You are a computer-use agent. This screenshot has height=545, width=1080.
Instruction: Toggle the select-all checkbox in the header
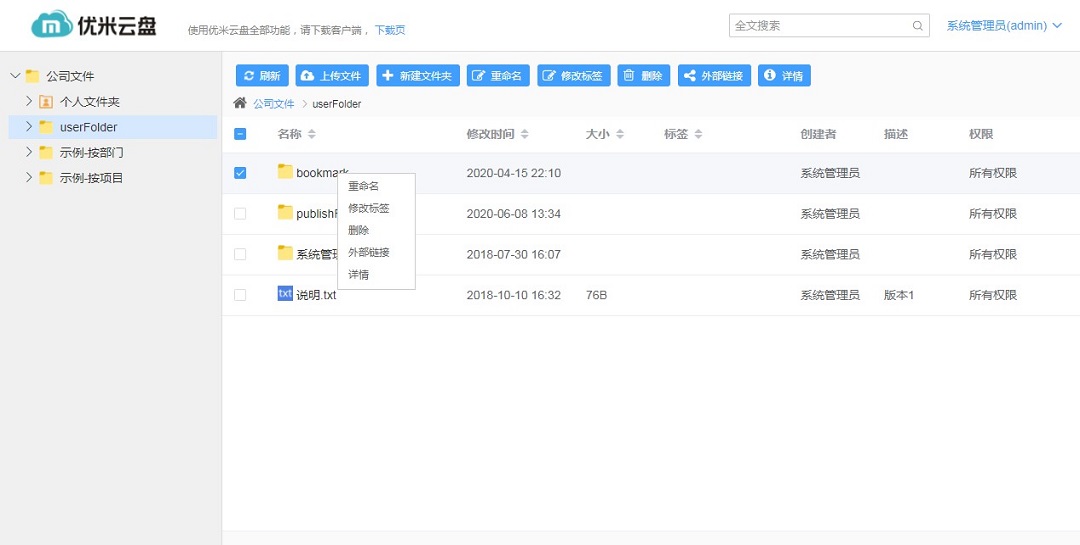[240, 134]
